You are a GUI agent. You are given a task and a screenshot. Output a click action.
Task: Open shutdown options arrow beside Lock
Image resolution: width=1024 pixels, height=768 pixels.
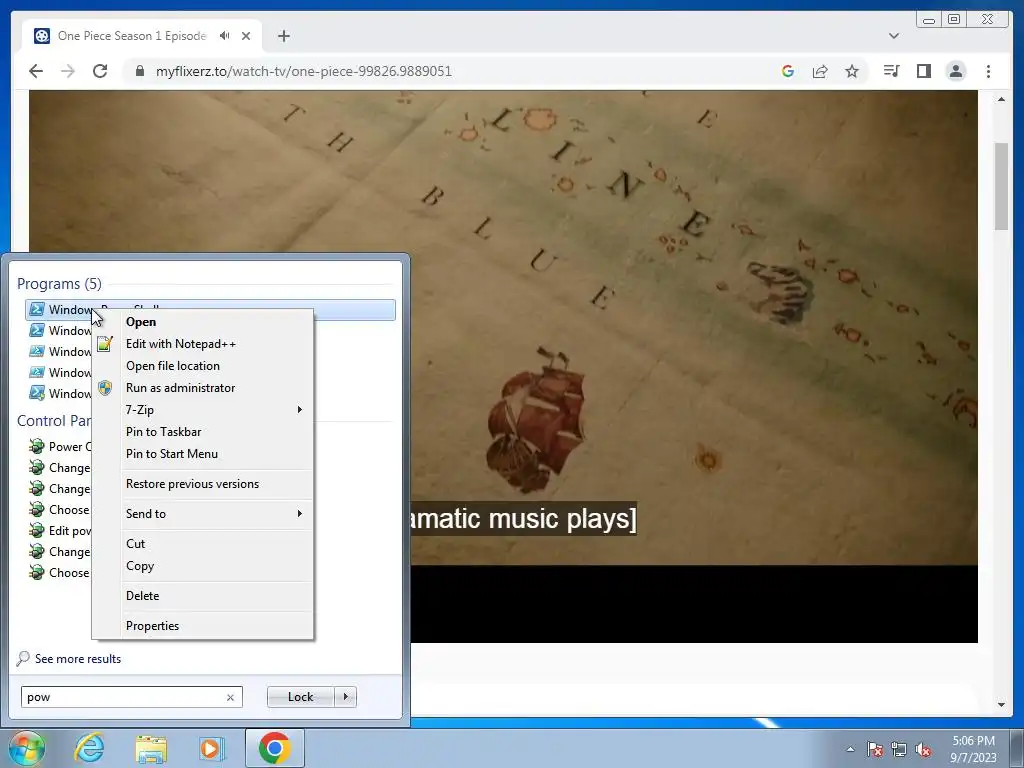pos(345,697)
